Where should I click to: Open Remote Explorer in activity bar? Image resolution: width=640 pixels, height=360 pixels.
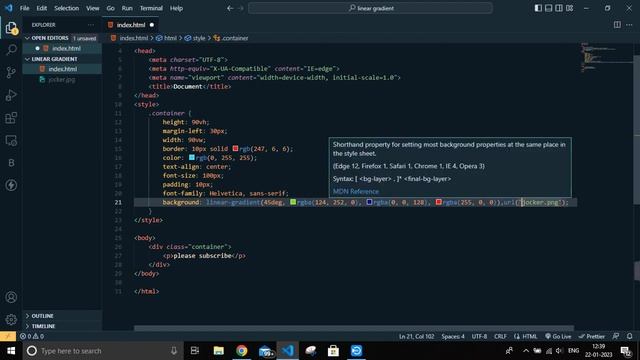[x=11, y=140]
